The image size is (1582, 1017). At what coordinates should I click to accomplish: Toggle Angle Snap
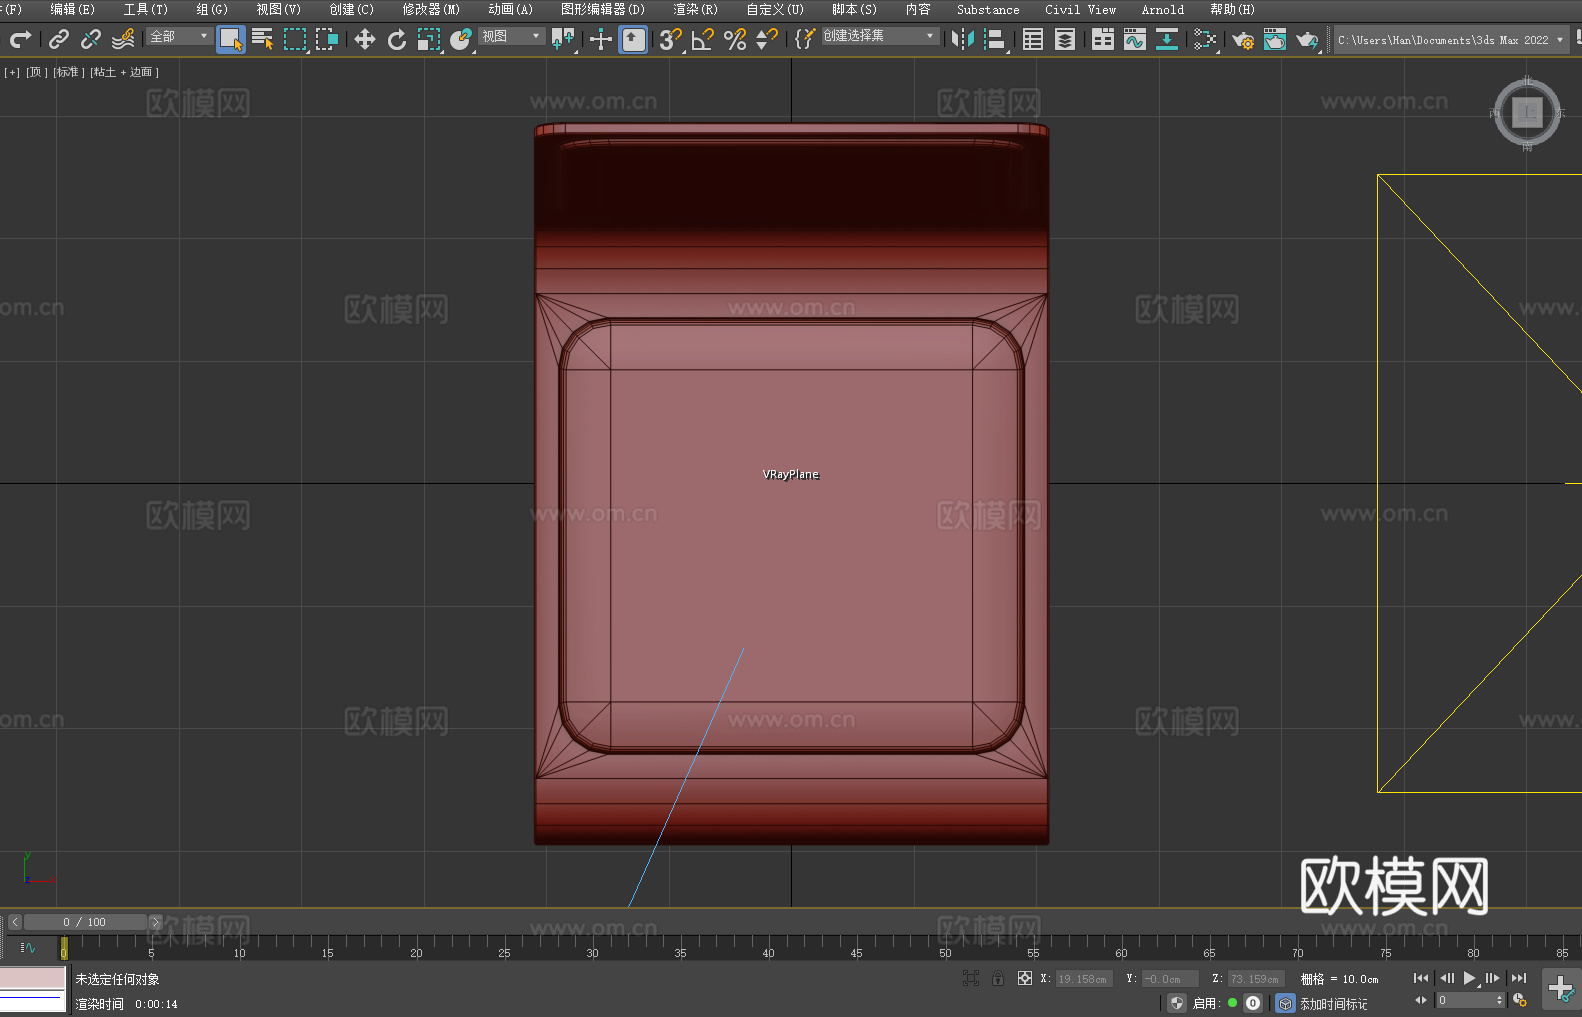[x=703, y=39]
